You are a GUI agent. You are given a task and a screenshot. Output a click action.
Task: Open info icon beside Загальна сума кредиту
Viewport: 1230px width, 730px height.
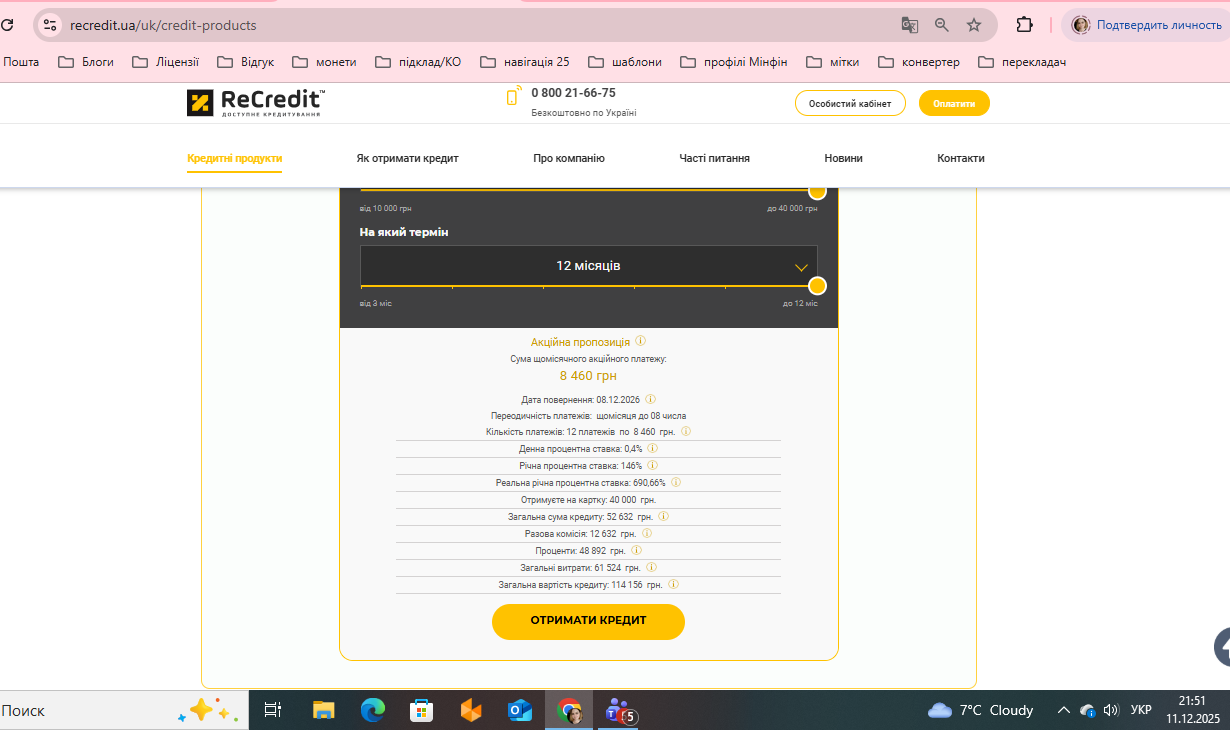663,516
